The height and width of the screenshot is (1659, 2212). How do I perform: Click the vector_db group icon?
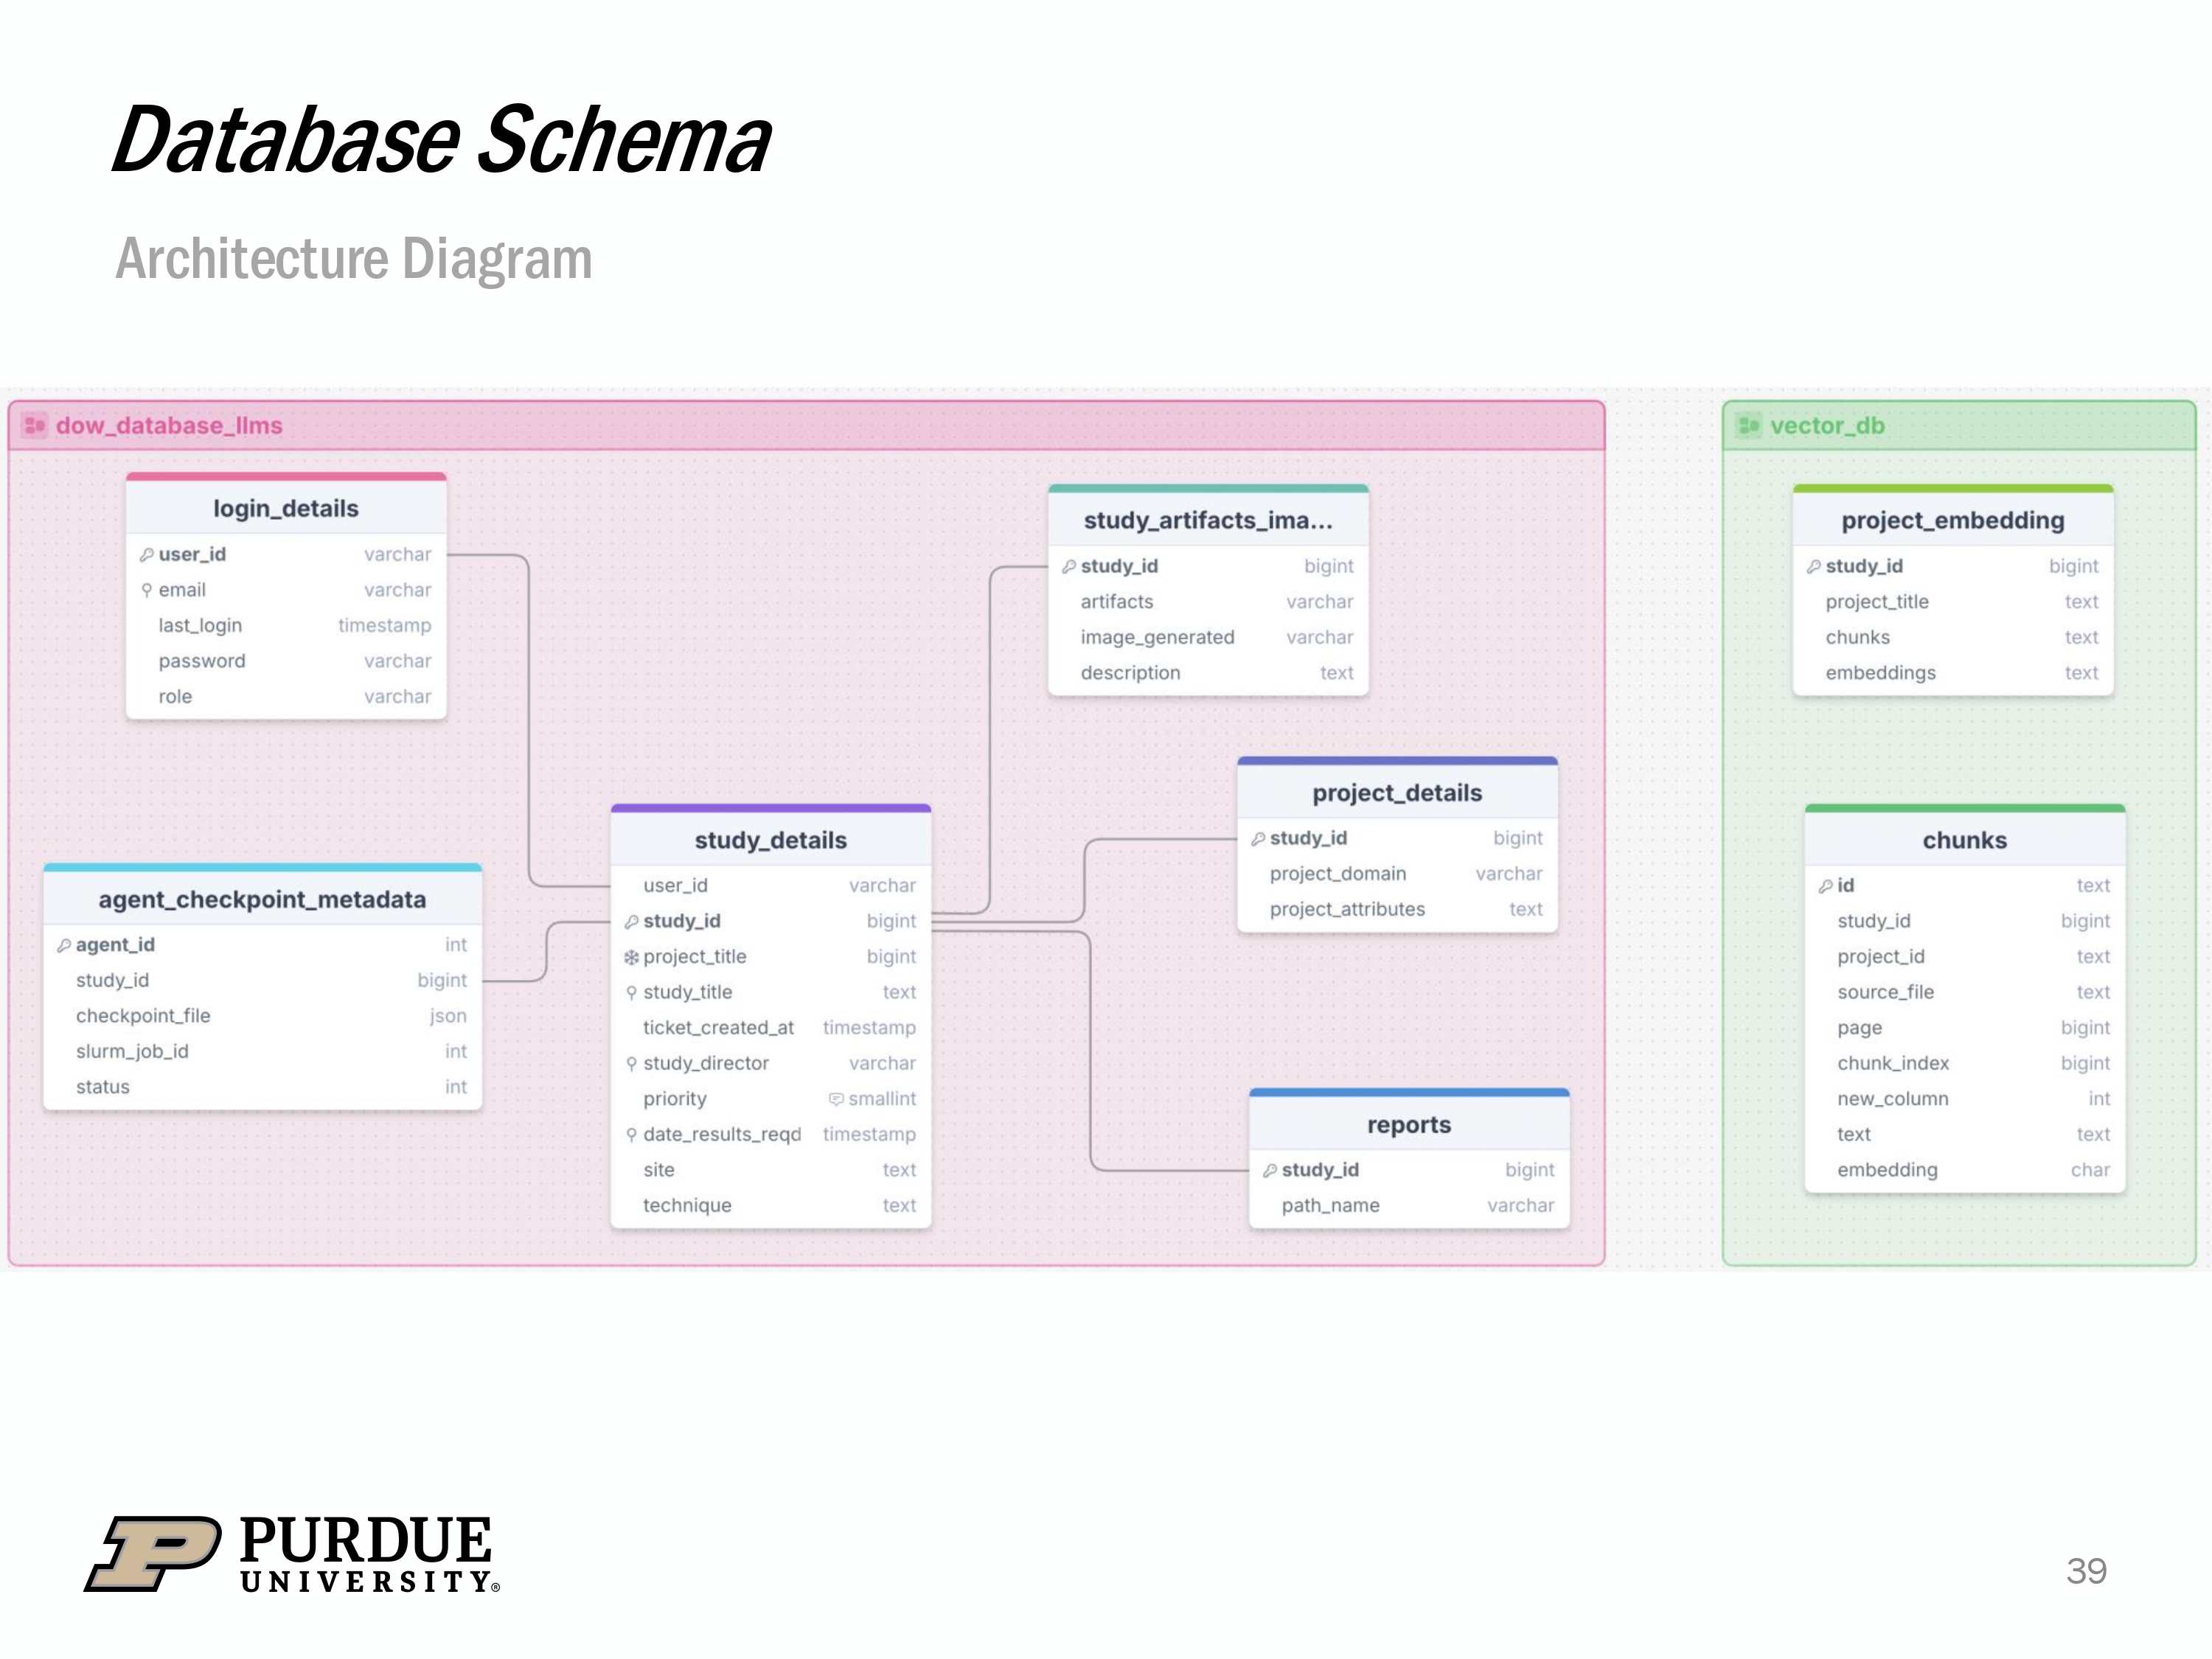[1748, 426]
